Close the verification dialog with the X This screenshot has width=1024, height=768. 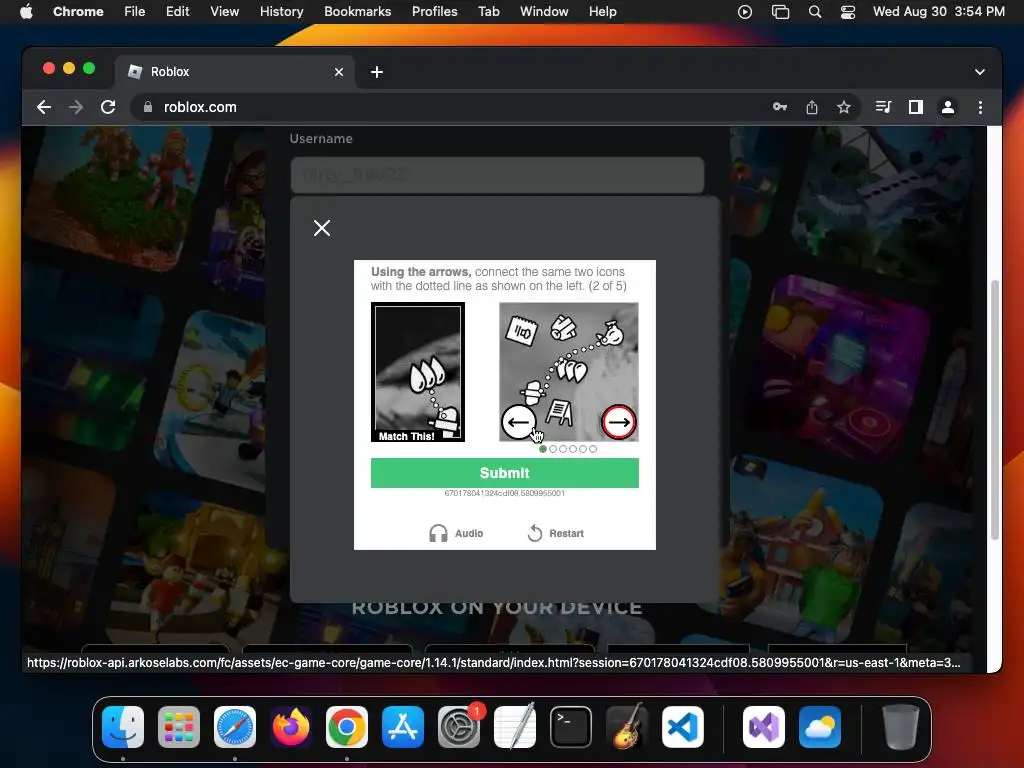321,228
